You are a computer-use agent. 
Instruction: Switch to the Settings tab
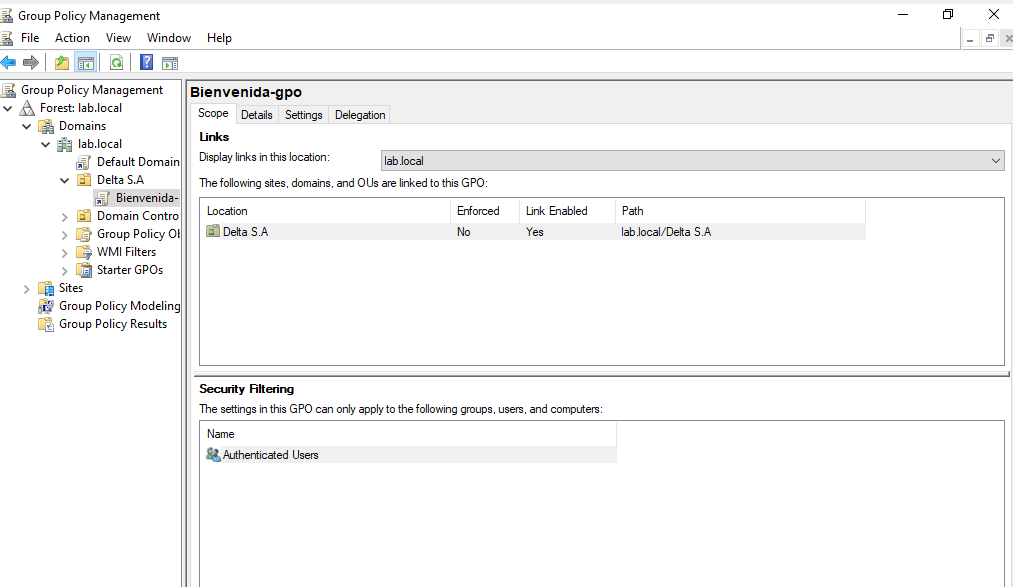coord(303,115)
